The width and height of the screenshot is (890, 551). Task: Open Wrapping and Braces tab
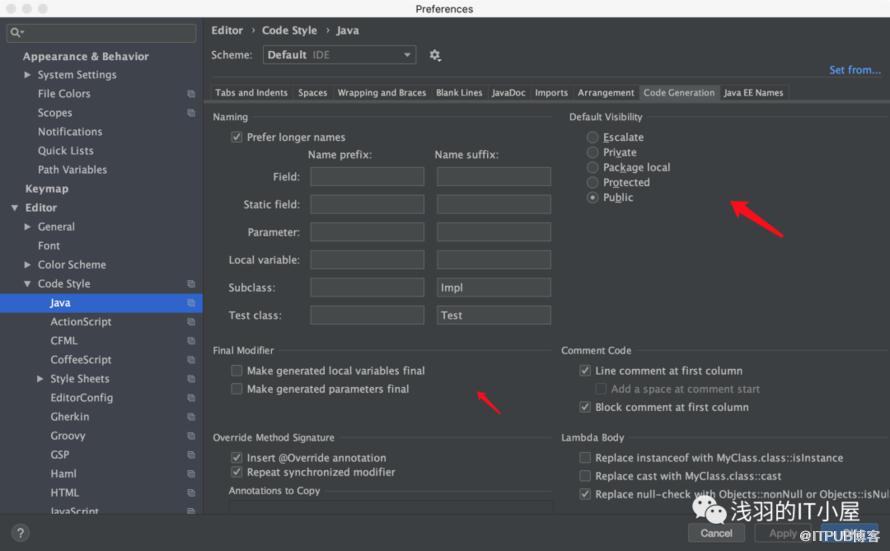(381, 92)
